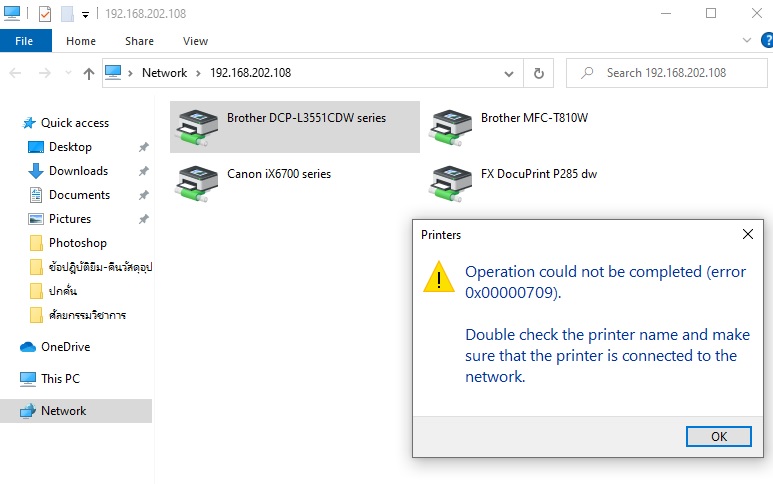Open the Photoshop folder in navigation pane
This screenshot has height=484, width=773.
[77, 243]
